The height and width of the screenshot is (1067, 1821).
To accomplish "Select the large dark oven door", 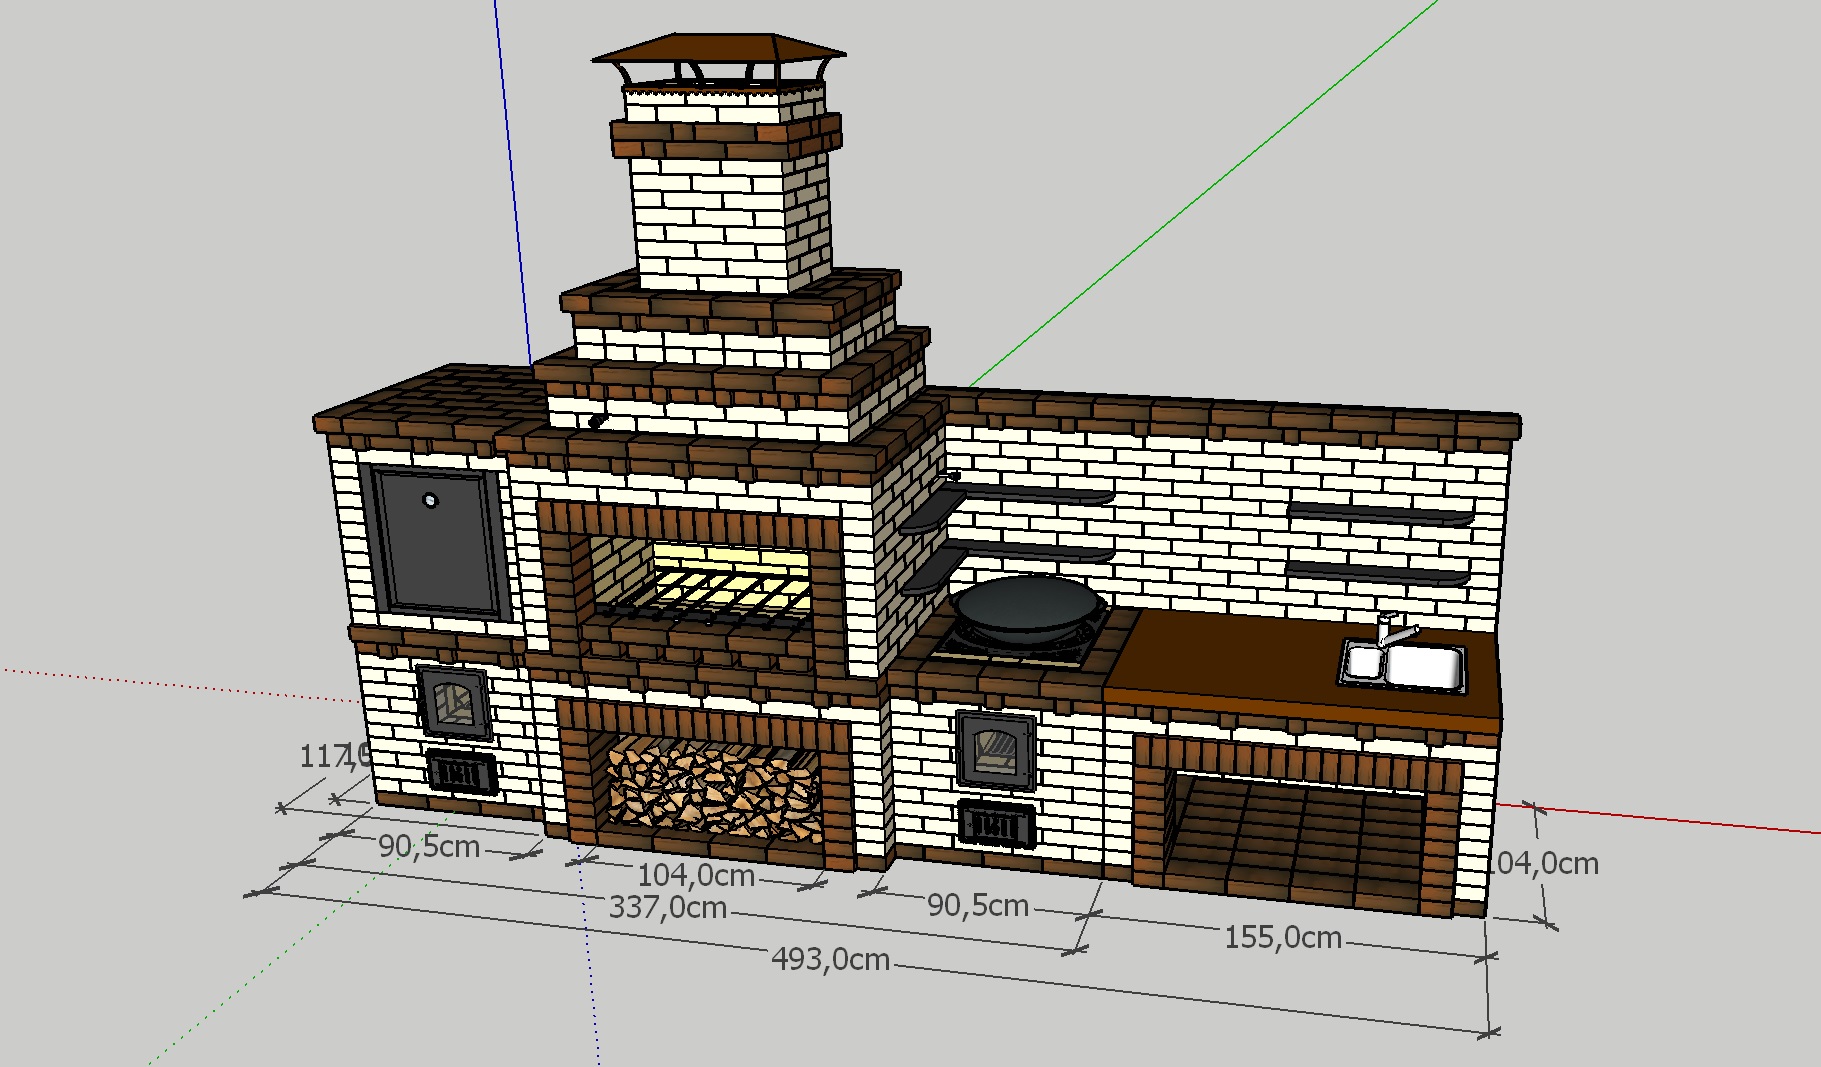I will [436, 541].
